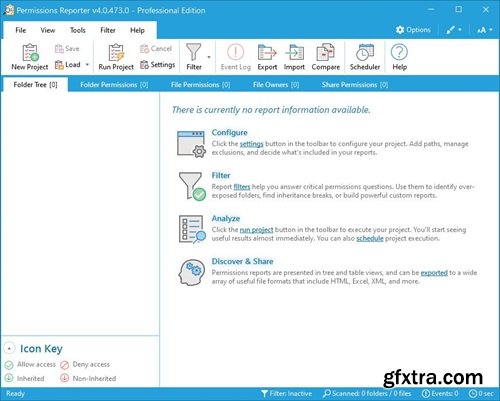Image resolution: width=500 pixels, height=401 pixels.
Task: Click the application icon in title bar
Action: (9, 10)
